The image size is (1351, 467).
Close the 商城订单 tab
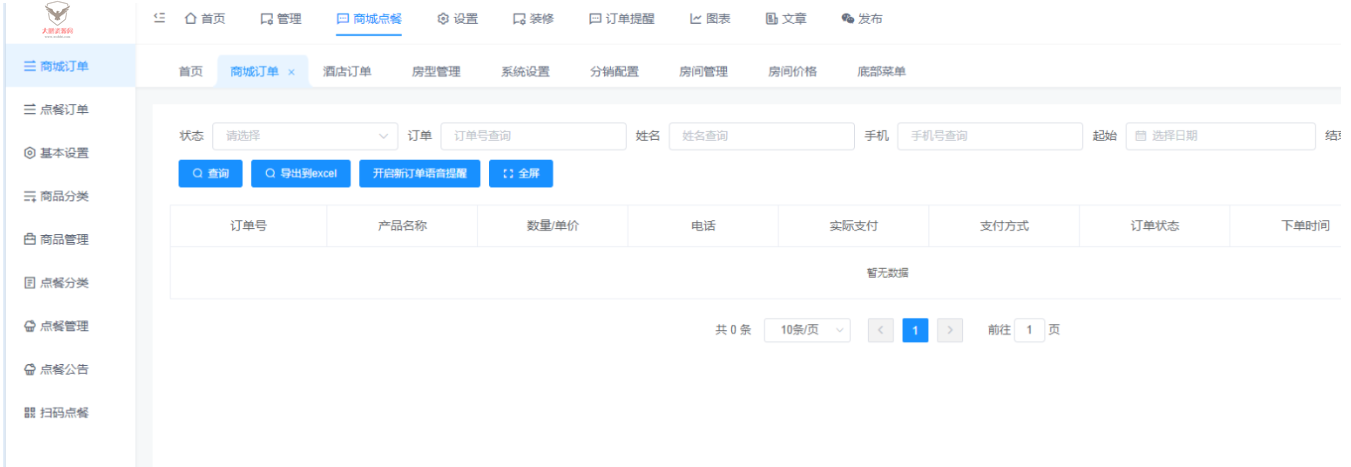click(291, 72)
